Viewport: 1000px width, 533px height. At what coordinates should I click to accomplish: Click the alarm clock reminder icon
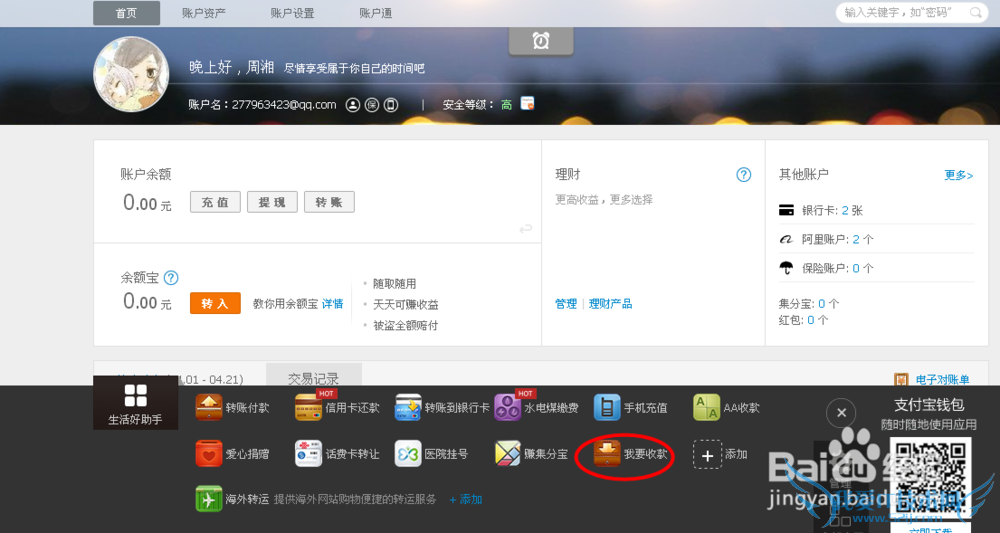click(541, 41)
